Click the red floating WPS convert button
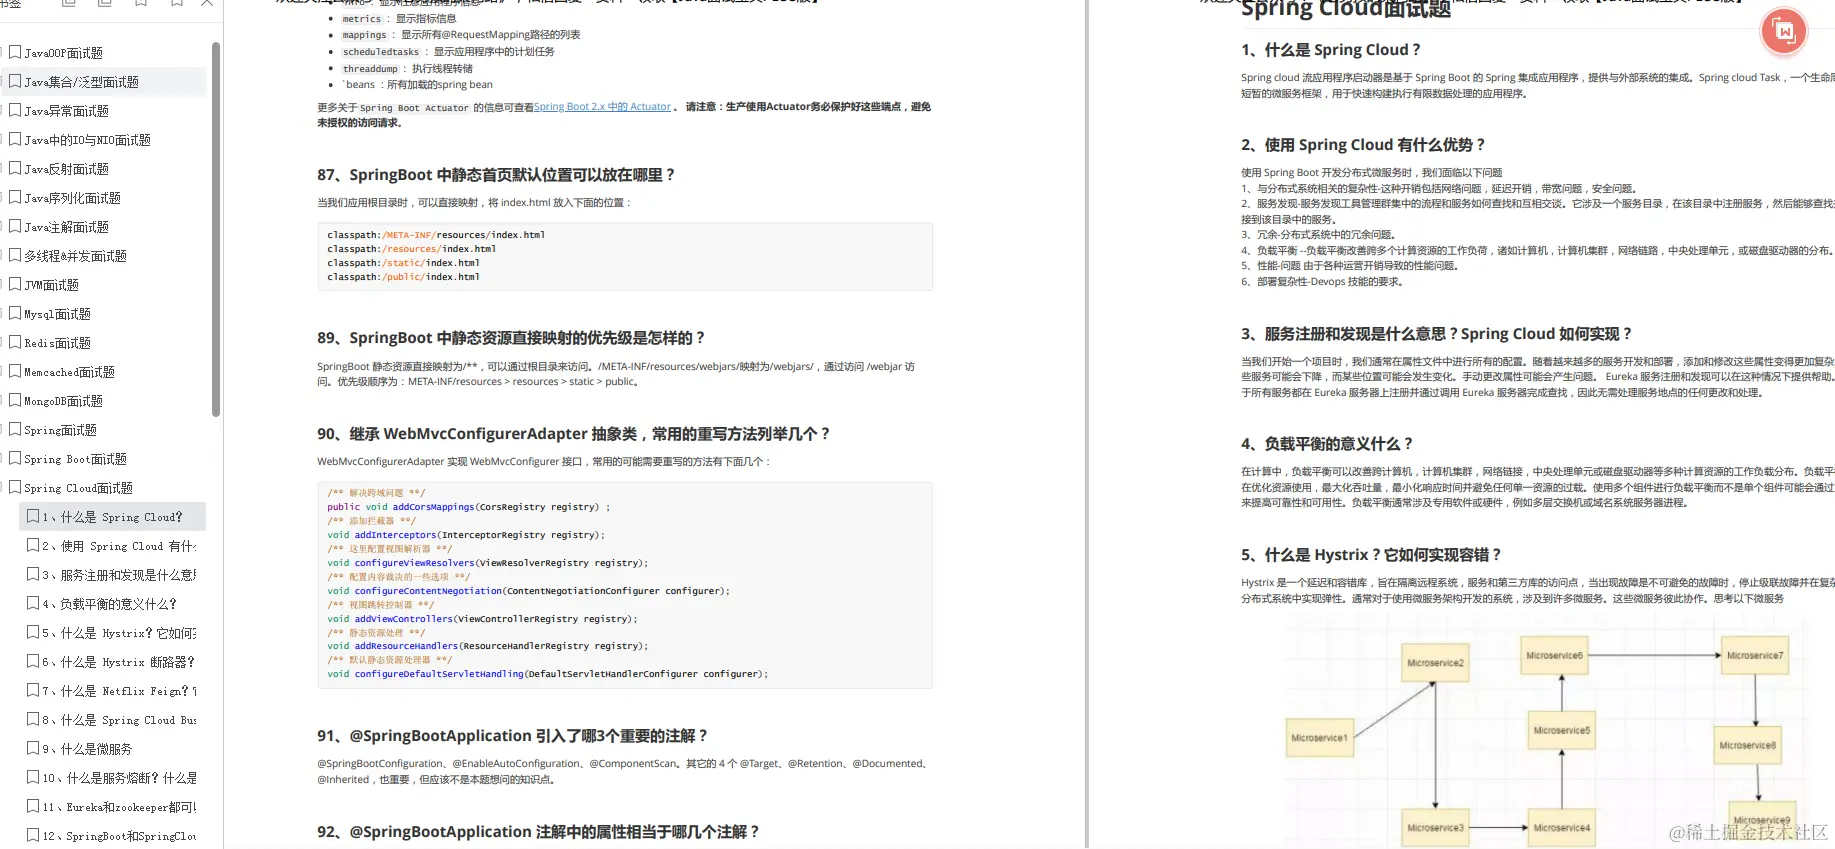Viewport: 1835px width, 849px height. point(1784,32)
